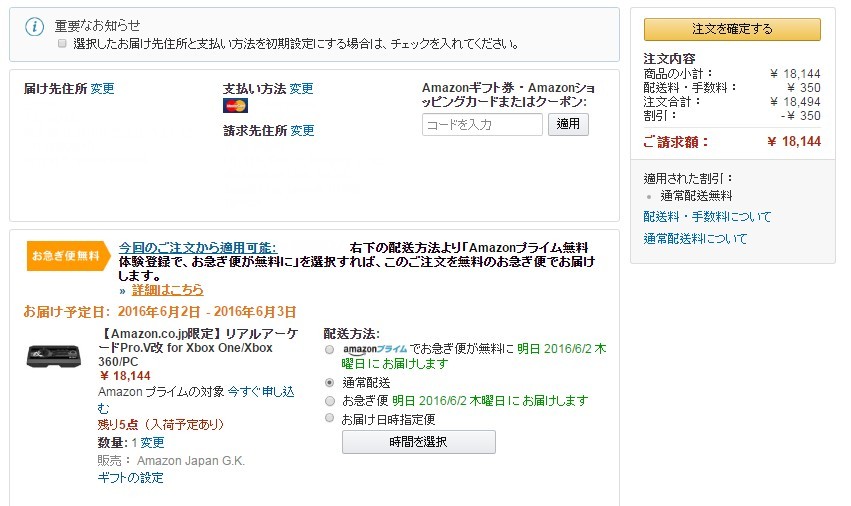This screenshot has width=851, height=506.
Task: Click 変更 next to 請求先住所
Action: pos(302,131)
